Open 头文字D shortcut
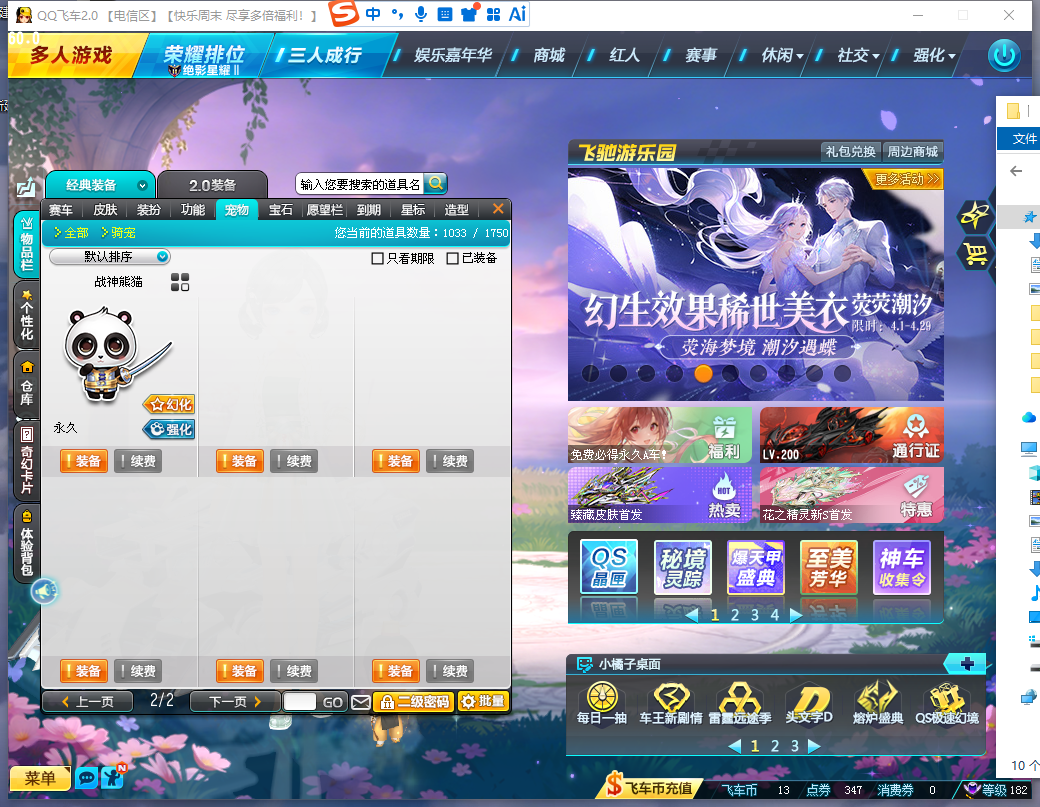Screen dimensions: 1040x807 (x=809, y=704)
